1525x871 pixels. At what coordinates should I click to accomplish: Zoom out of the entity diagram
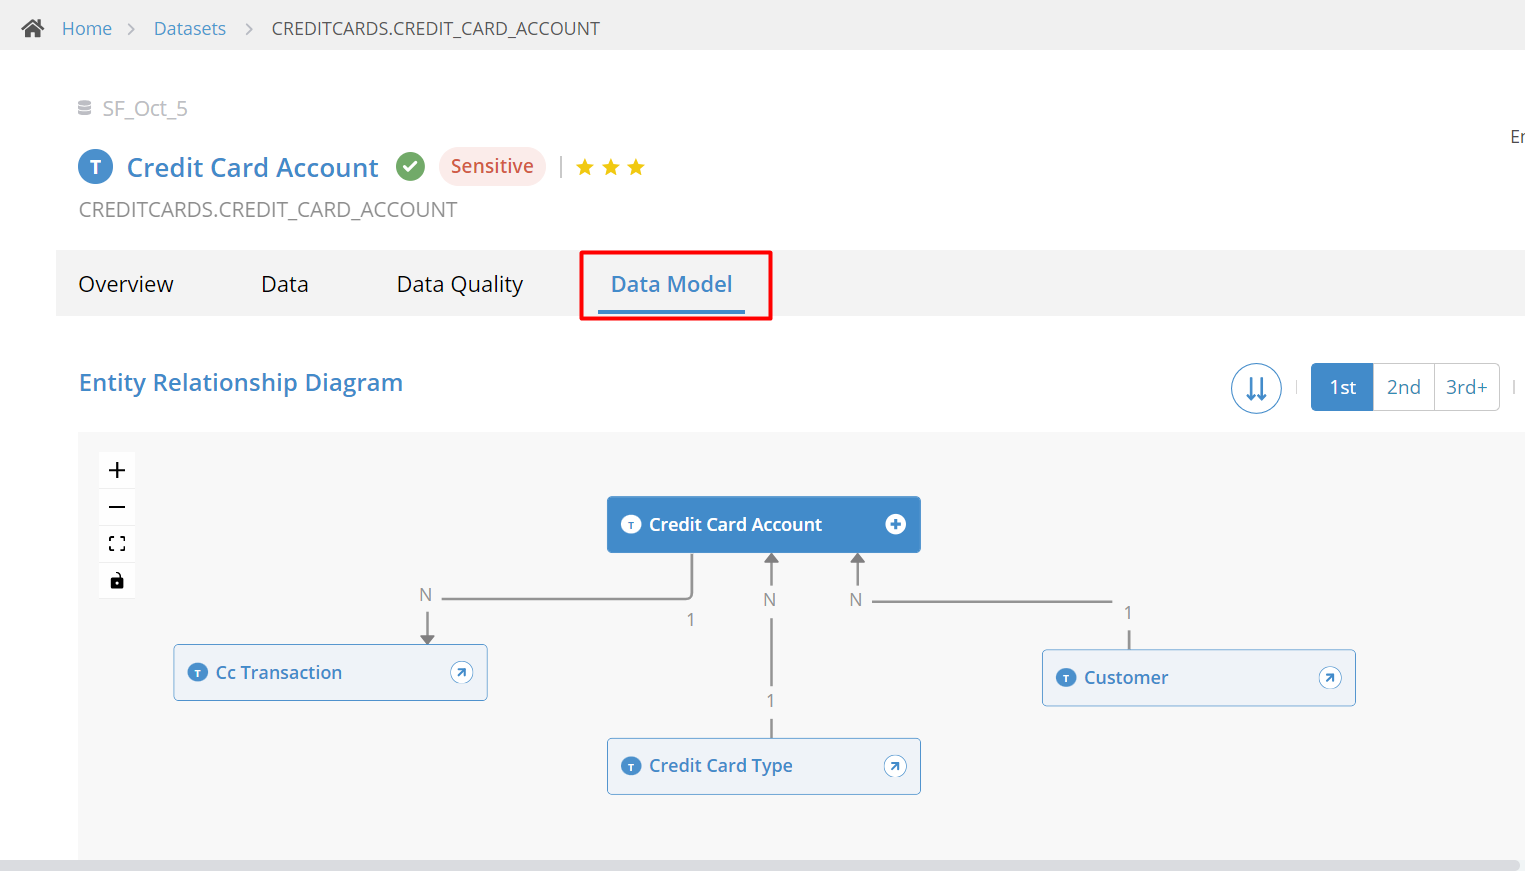[116, 506]
